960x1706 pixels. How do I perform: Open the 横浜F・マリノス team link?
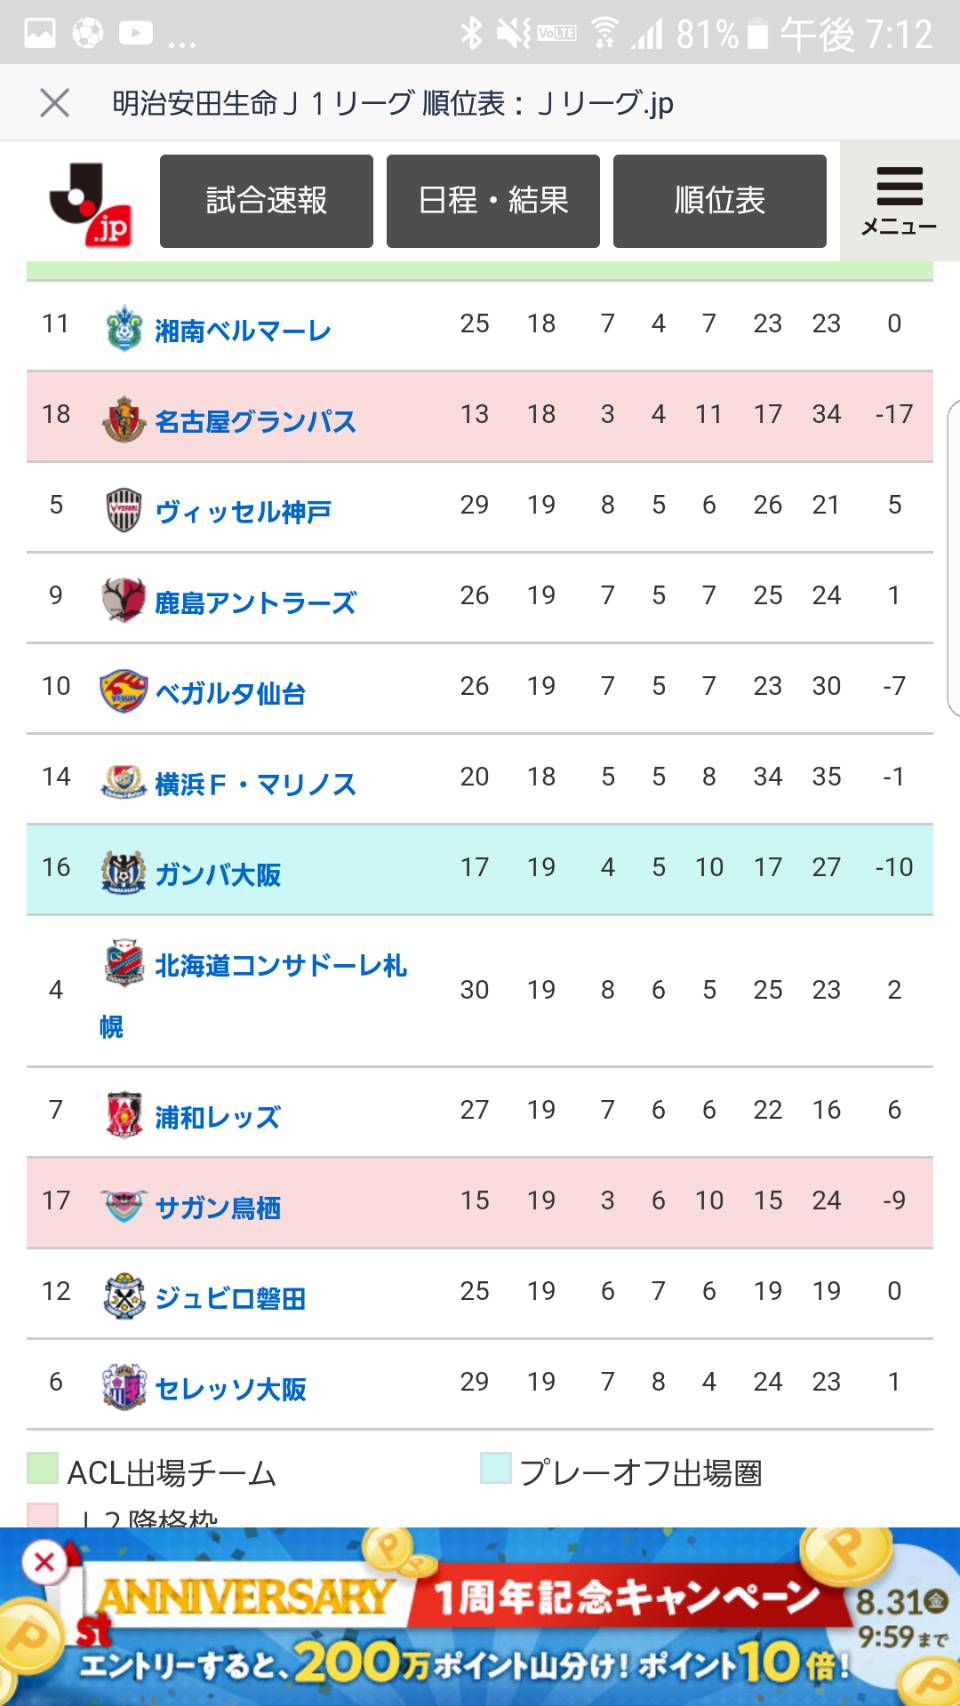point(255,784)
